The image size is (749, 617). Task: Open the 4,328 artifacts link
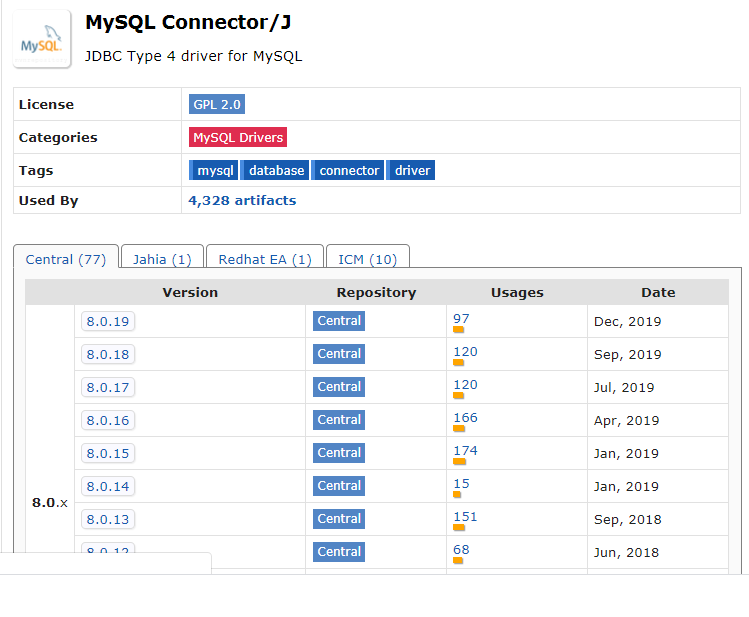(242, 200)
